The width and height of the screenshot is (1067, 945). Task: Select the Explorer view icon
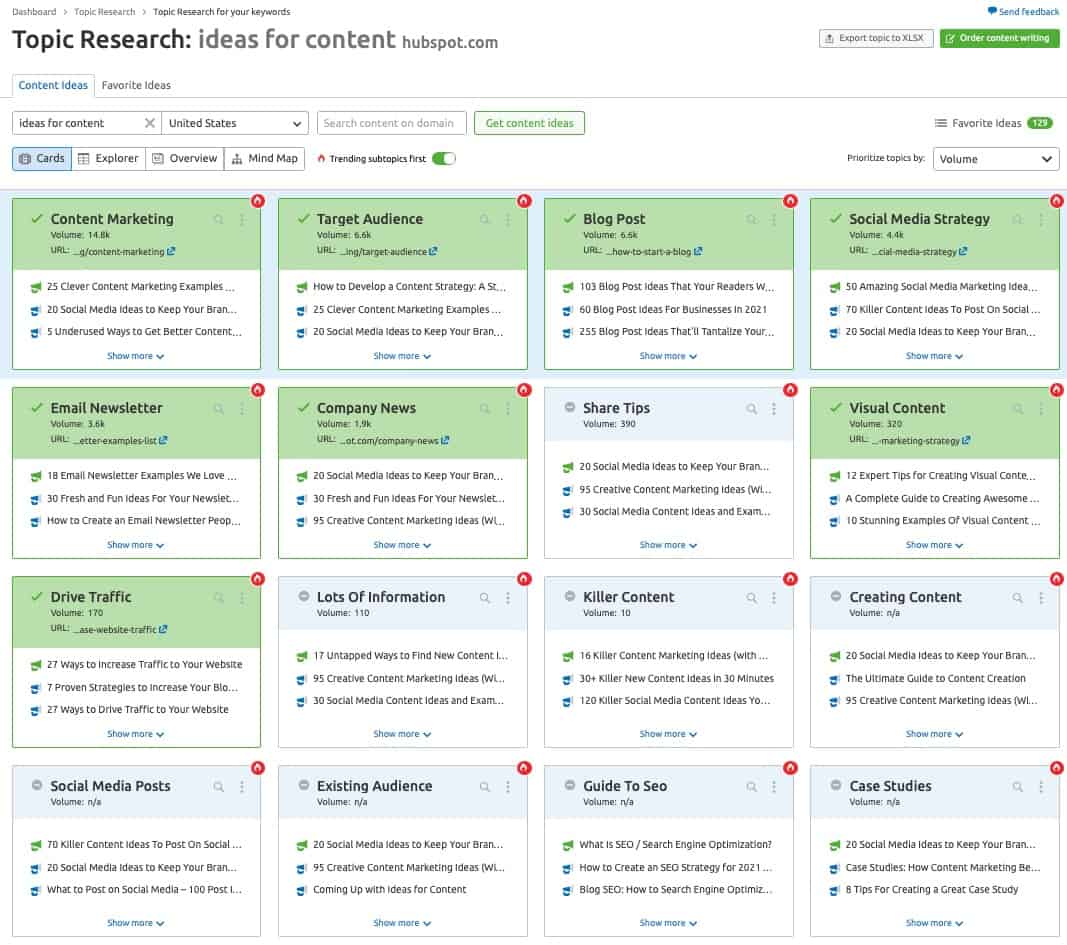click(109, 158)
